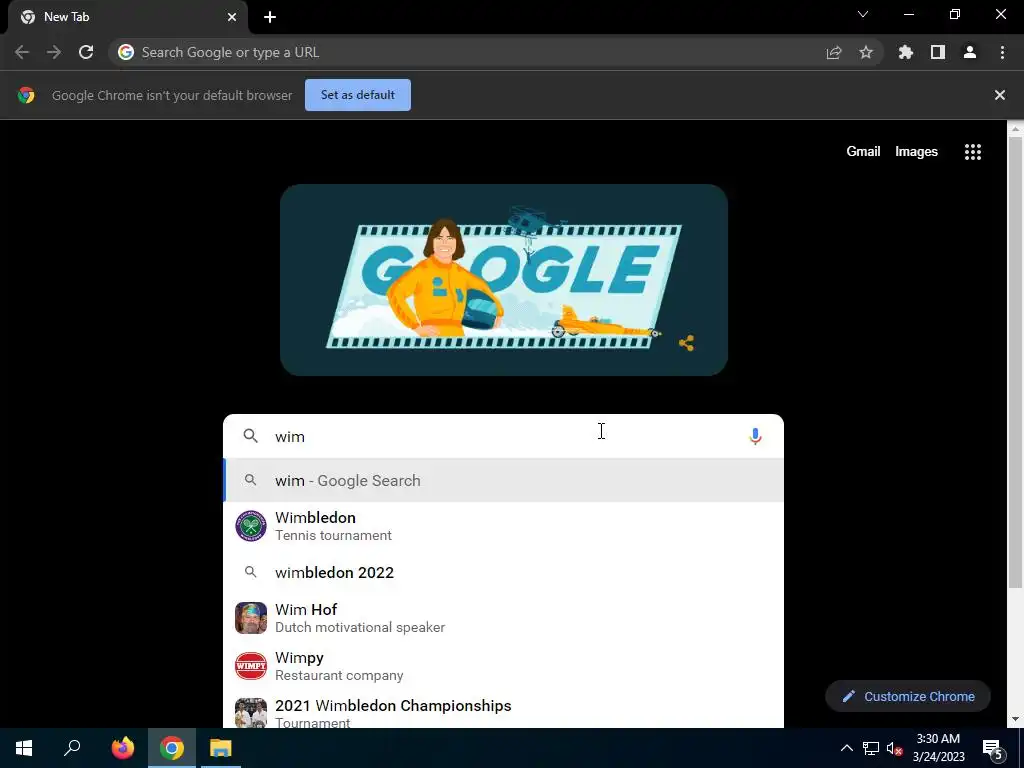Close the New Tab tab

tap(232, 17)
